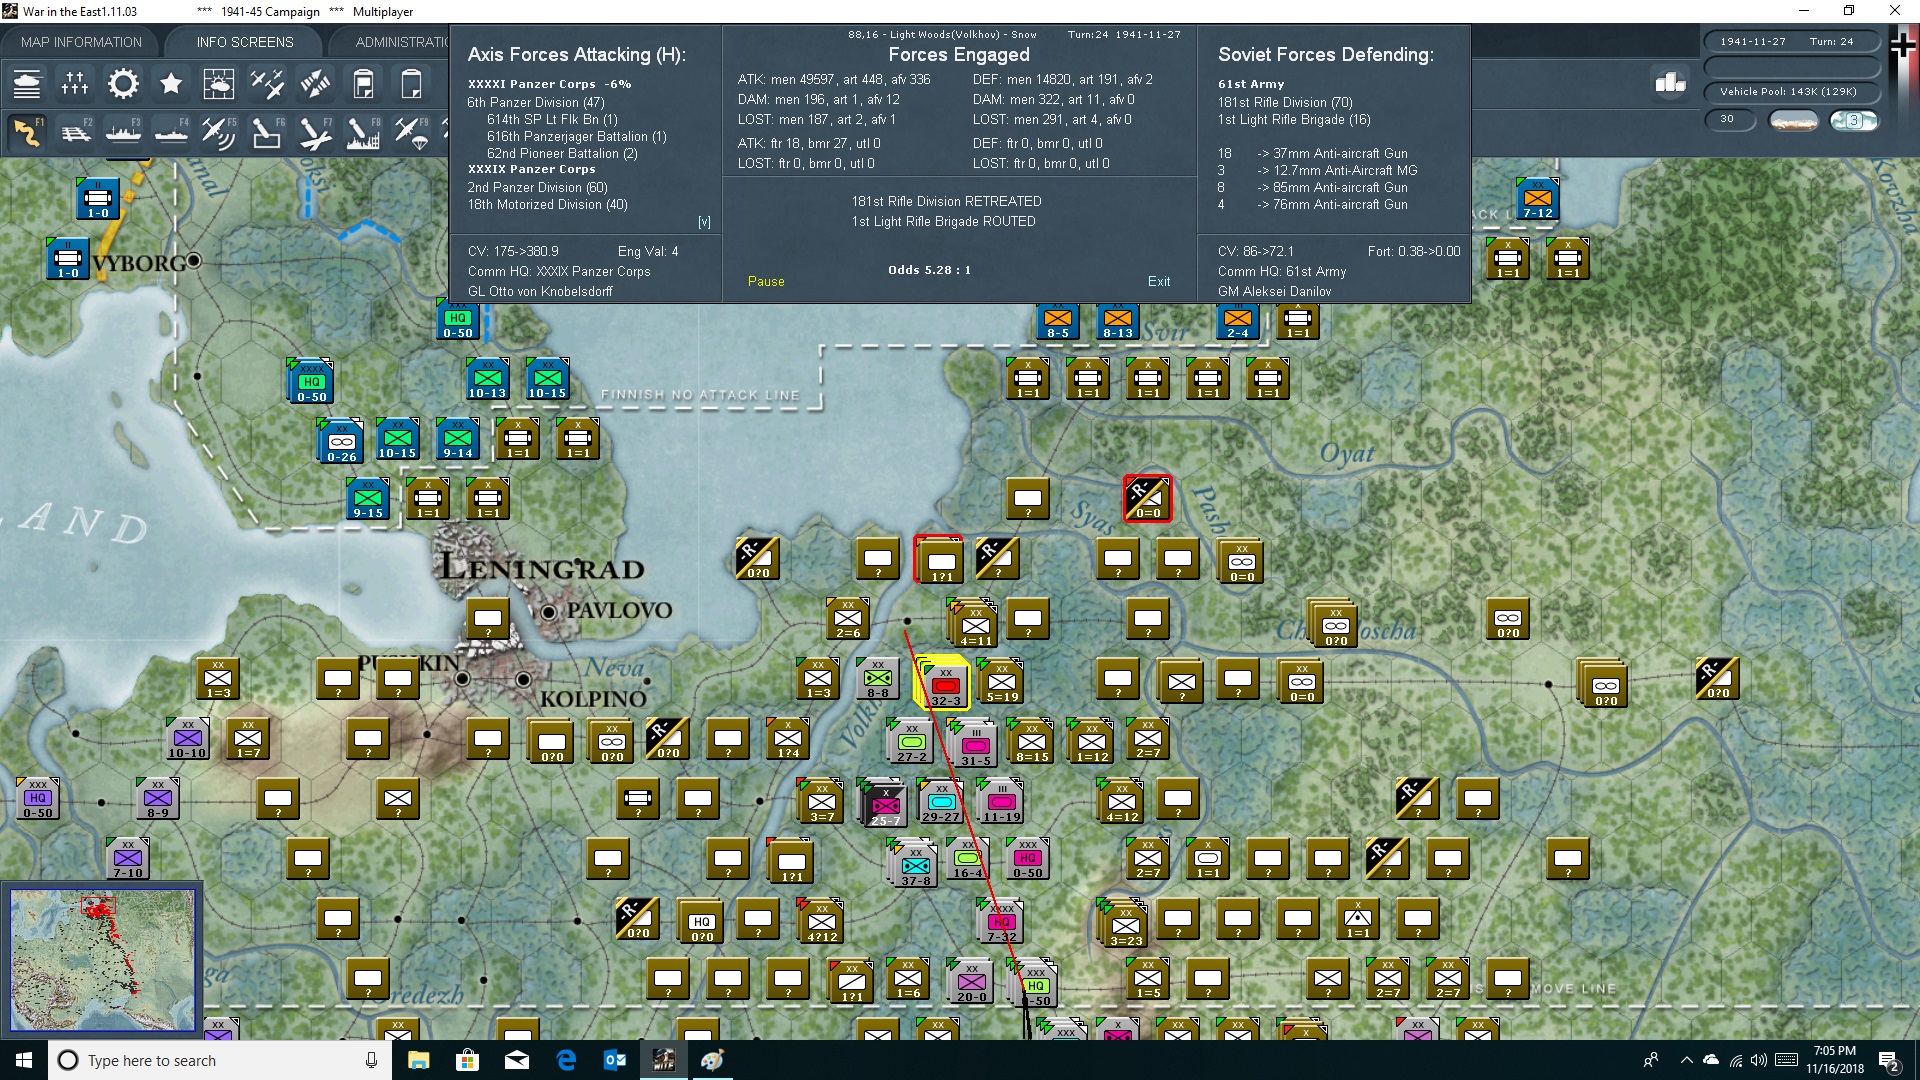Image resolution: width=1920 pixels, height=1080 pixels.
Task: Click the Vyborg city marker
Action: tap(194, 261)
